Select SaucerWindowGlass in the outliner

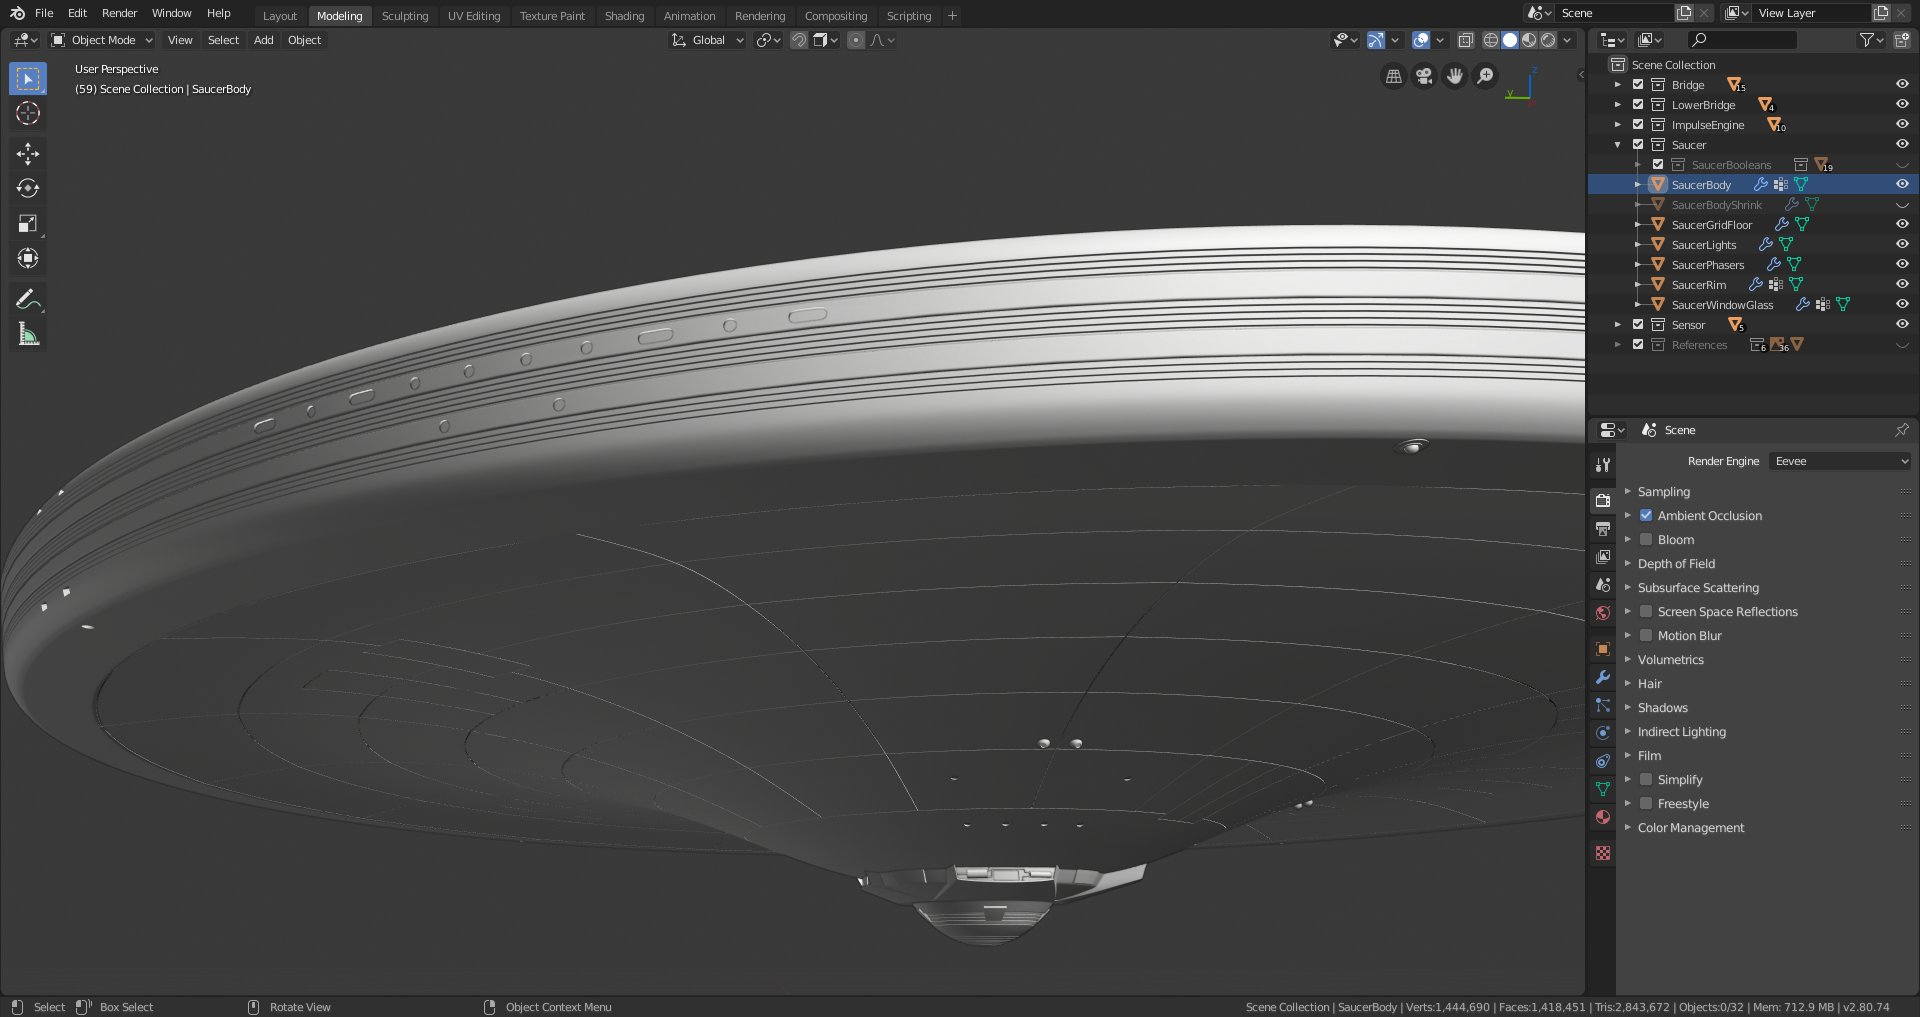pyautogui.click(x=1722, y=305)
